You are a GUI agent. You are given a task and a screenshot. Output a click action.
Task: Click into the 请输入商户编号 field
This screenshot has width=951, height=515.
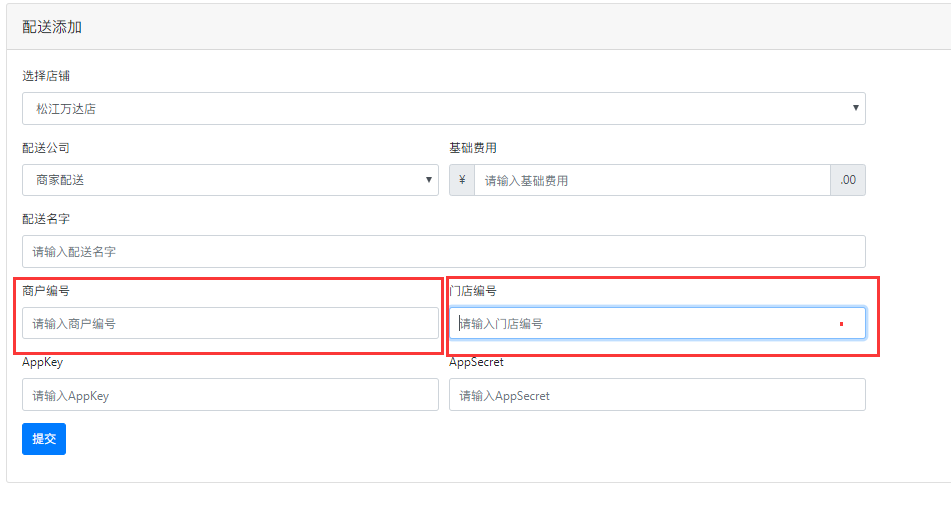pyautogui.click(x=230, y=323)
